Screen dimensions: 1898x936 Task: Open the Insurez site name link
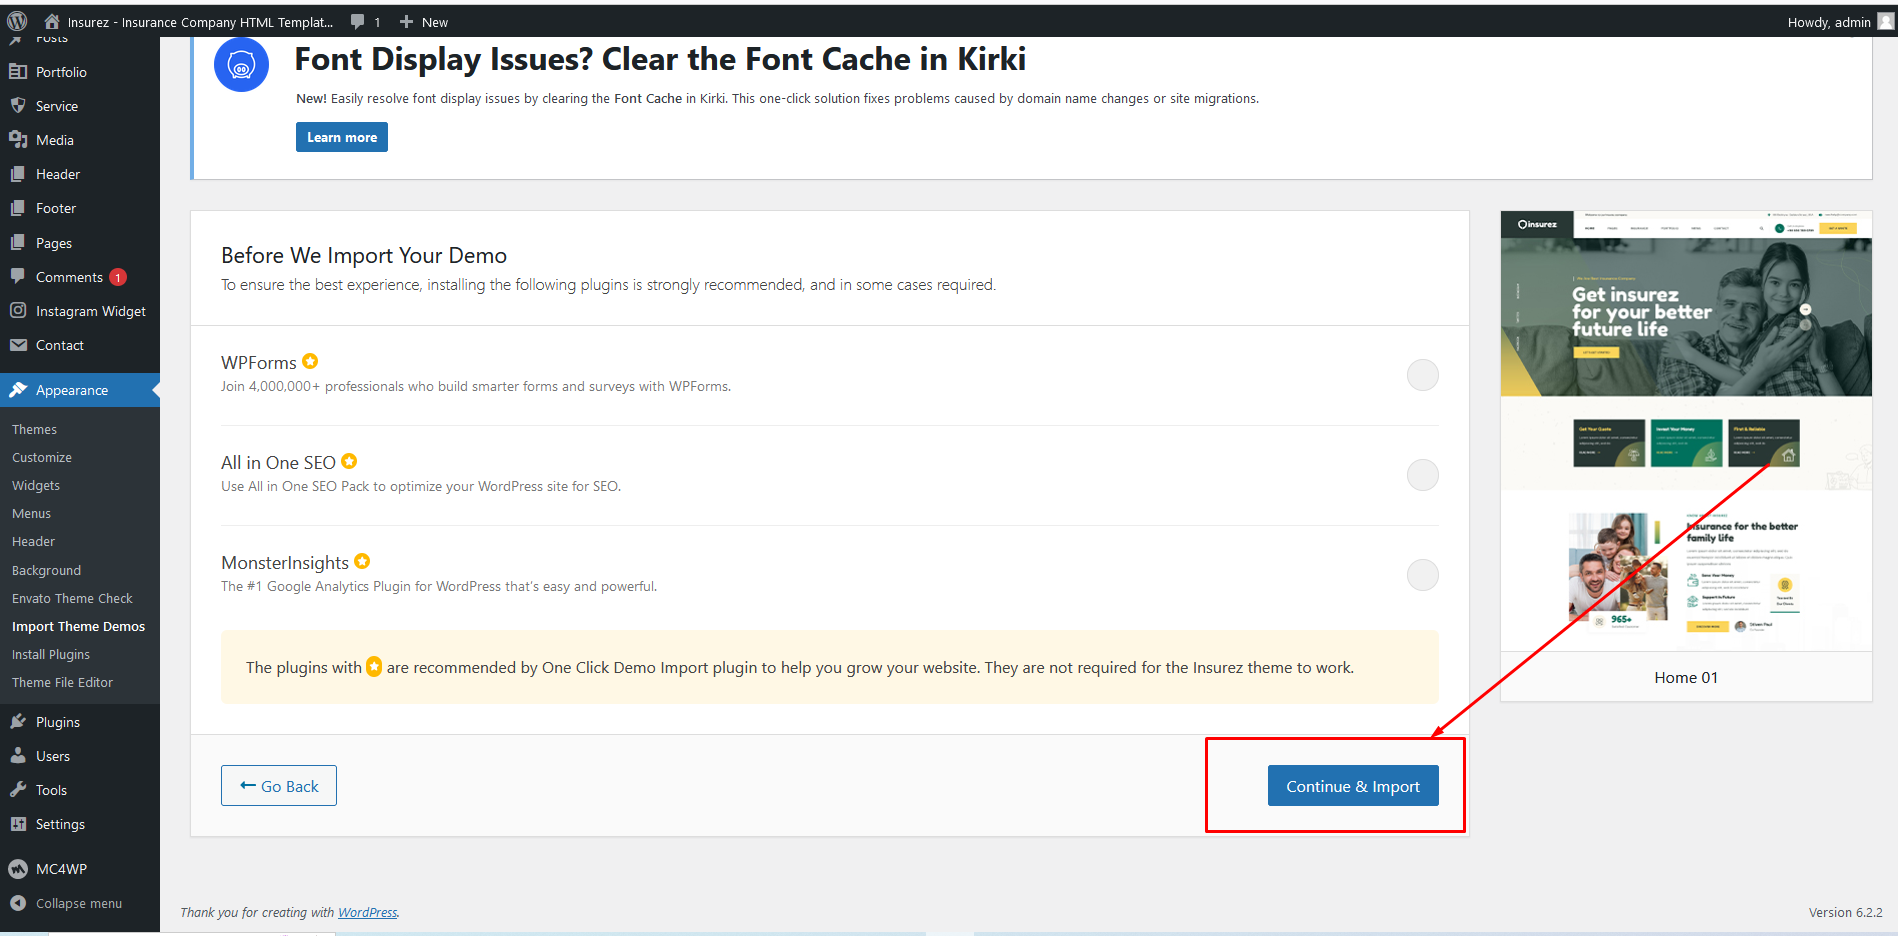pos(200,22)
